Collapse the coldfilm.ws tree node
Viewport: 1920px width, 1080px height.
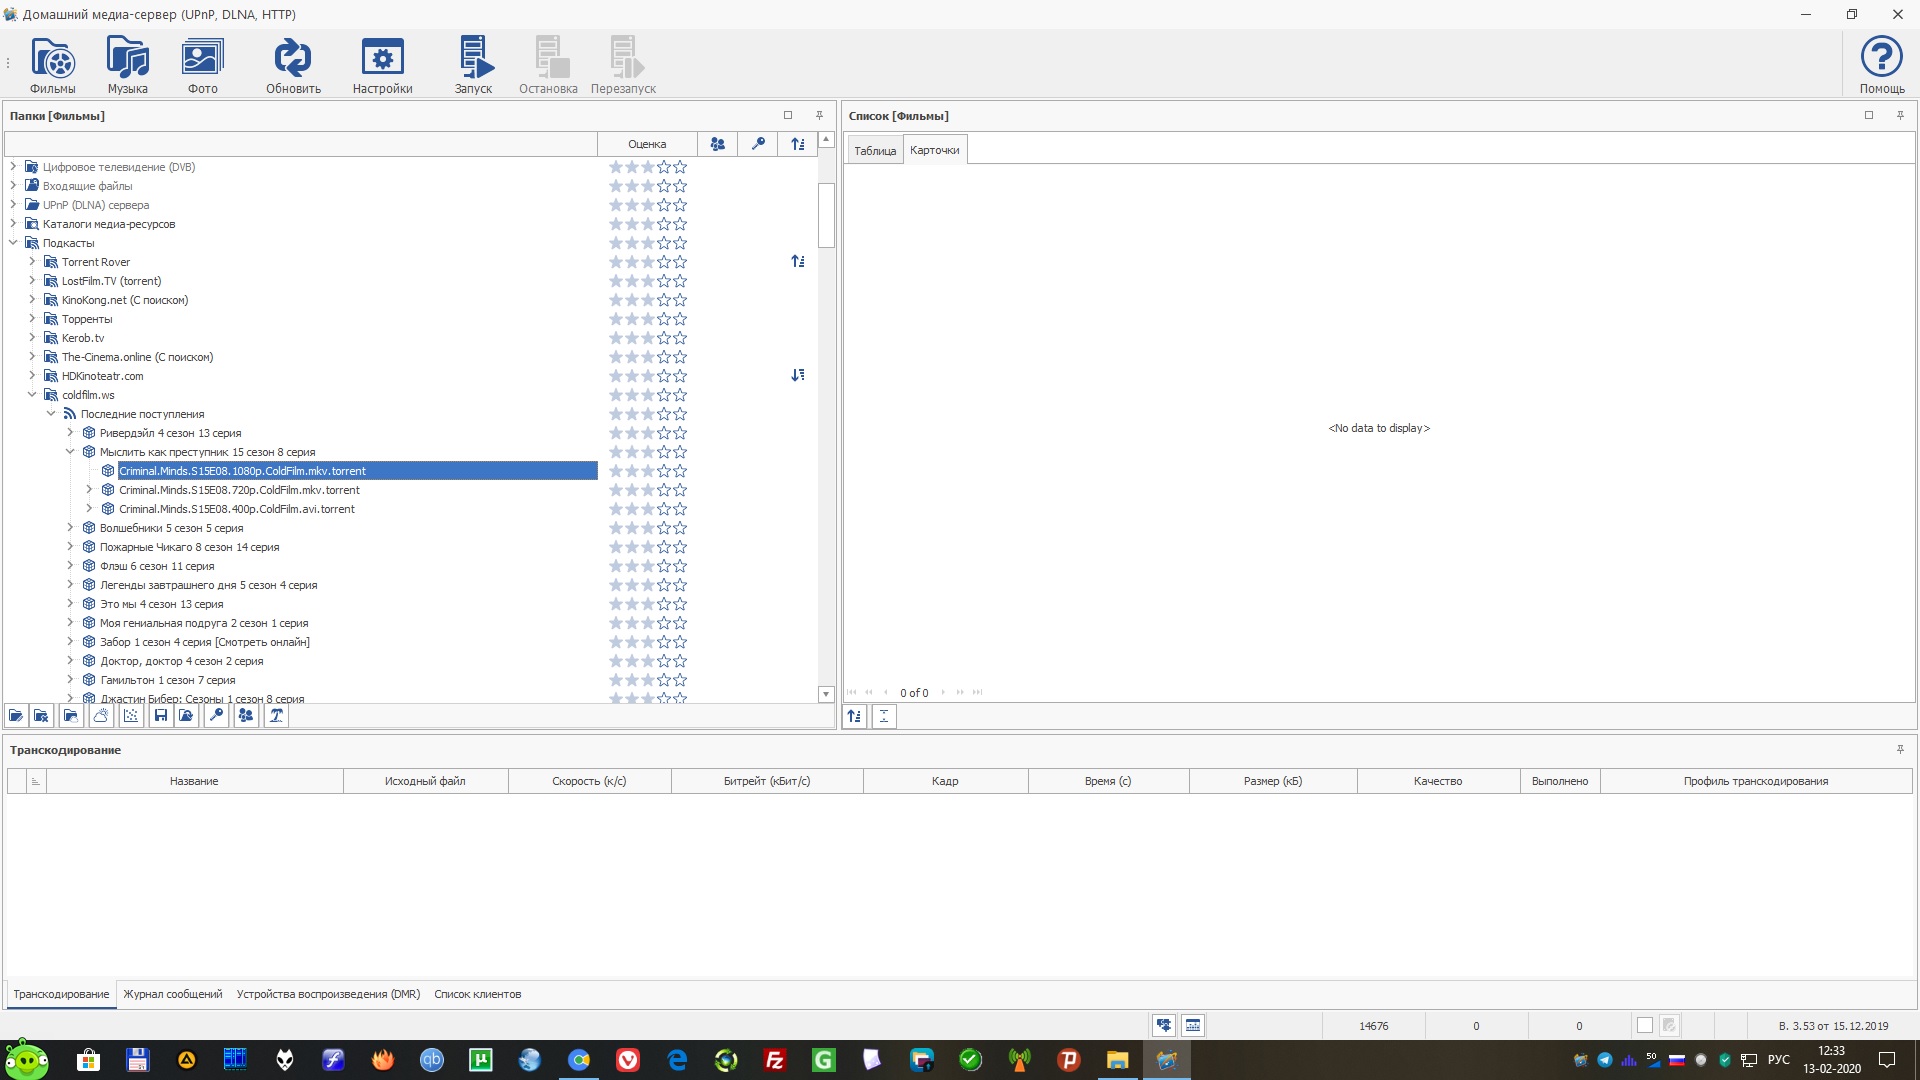pyautogui.click(x=32, y=395)
